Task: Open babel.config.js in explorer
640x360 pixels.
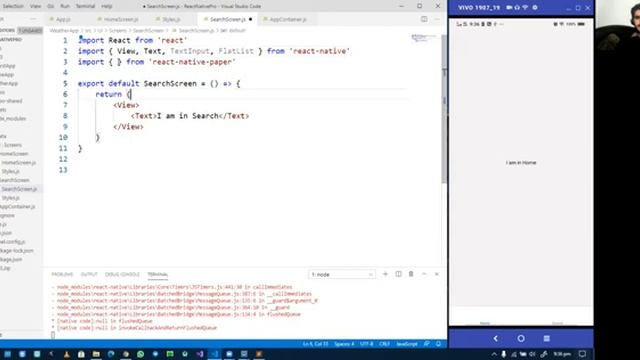Action: [x=12, y=242]
